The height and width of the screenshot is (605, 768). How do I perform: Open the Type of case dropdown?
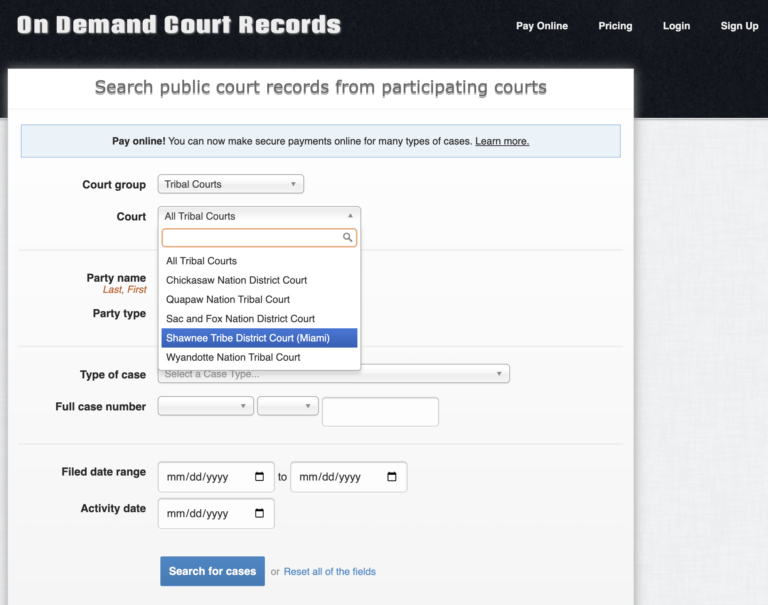tap(333, 374)
